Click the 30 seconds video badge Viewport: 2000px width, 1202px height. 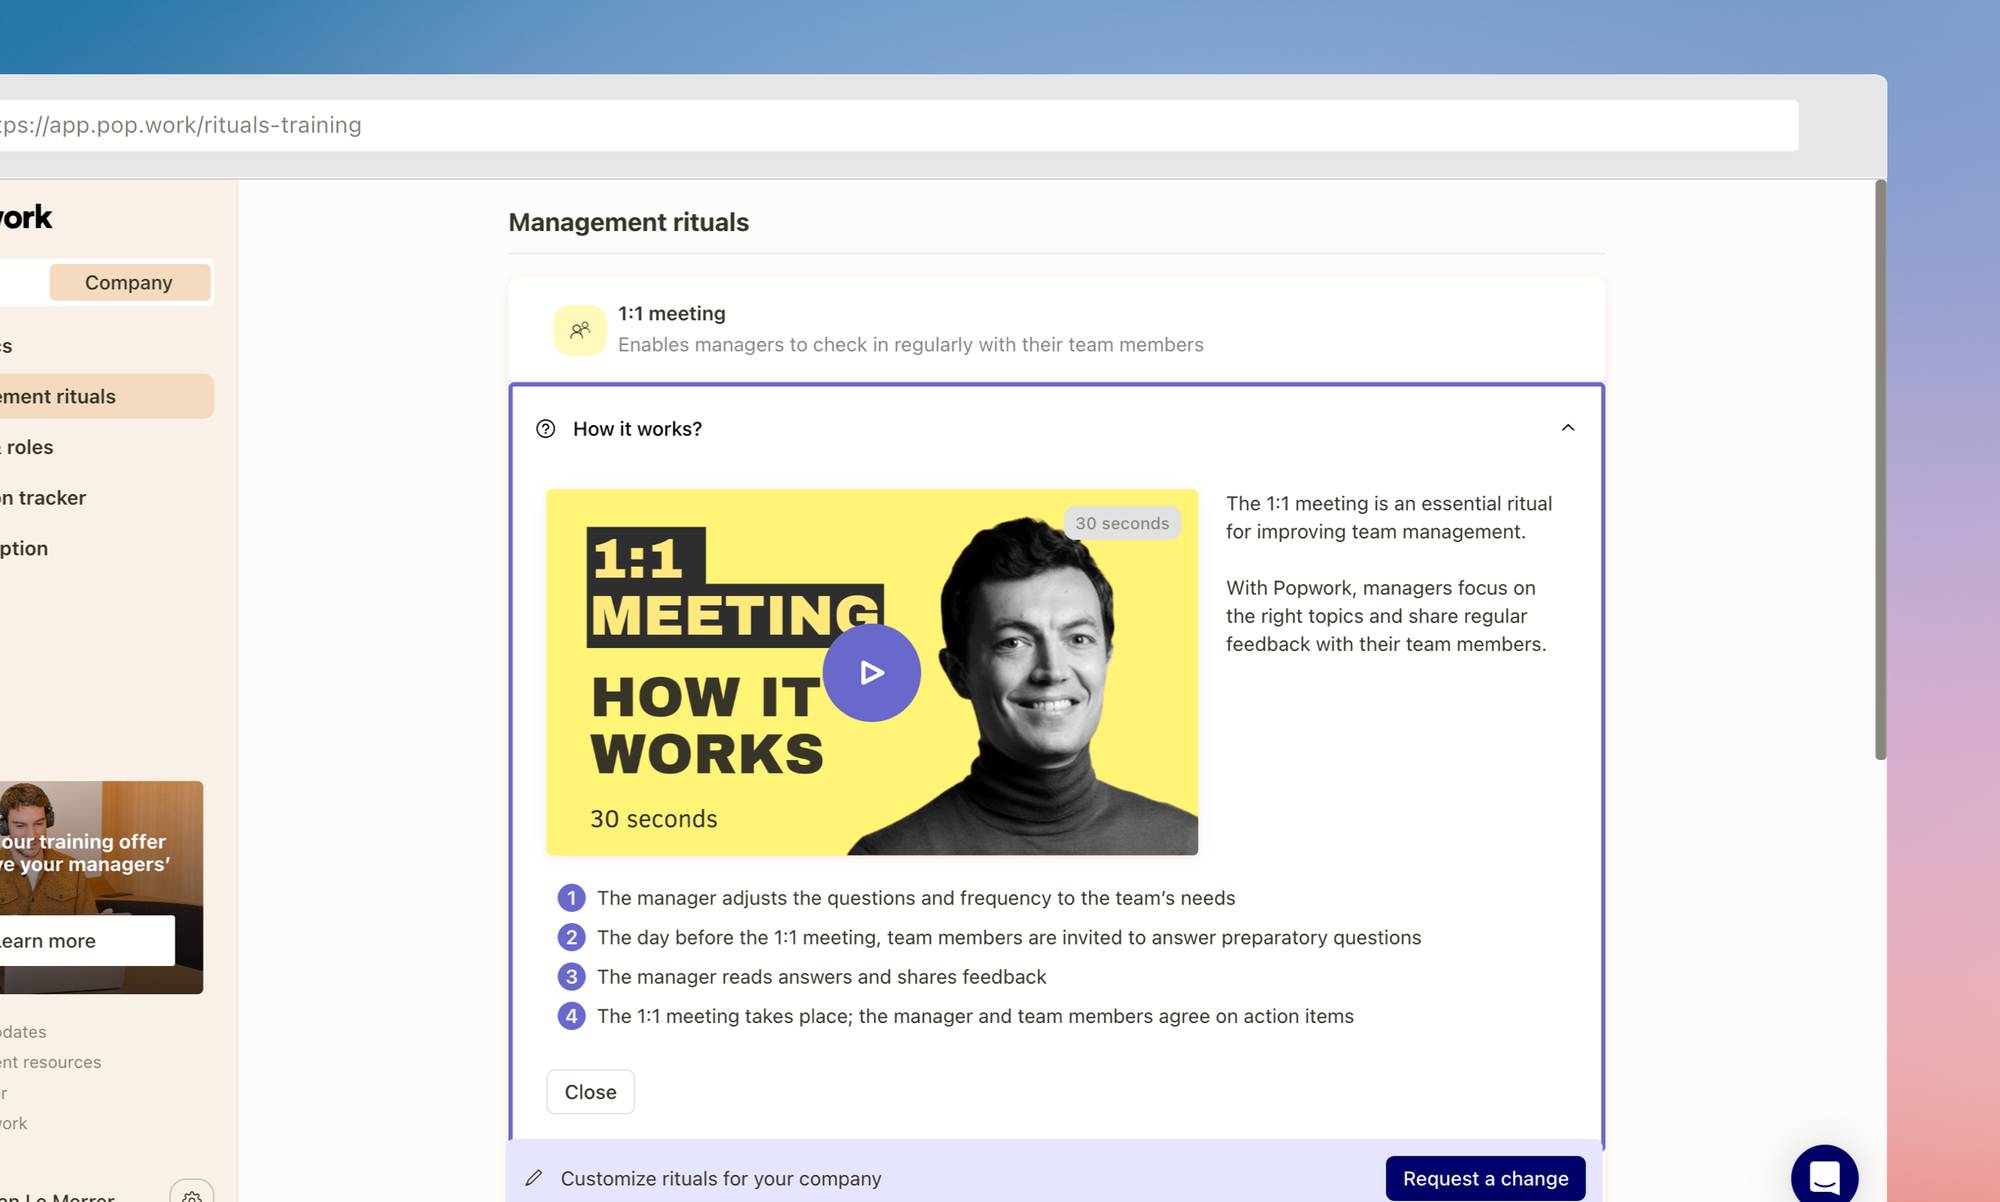(1121, 523)
